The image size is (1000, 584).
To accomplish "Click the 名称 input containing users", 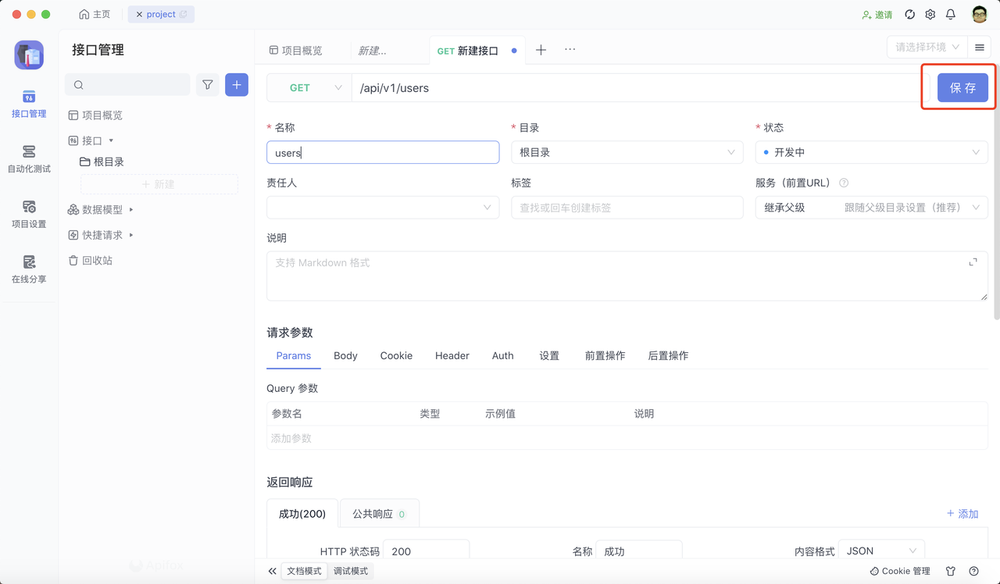I will click(x=383, y=152).
